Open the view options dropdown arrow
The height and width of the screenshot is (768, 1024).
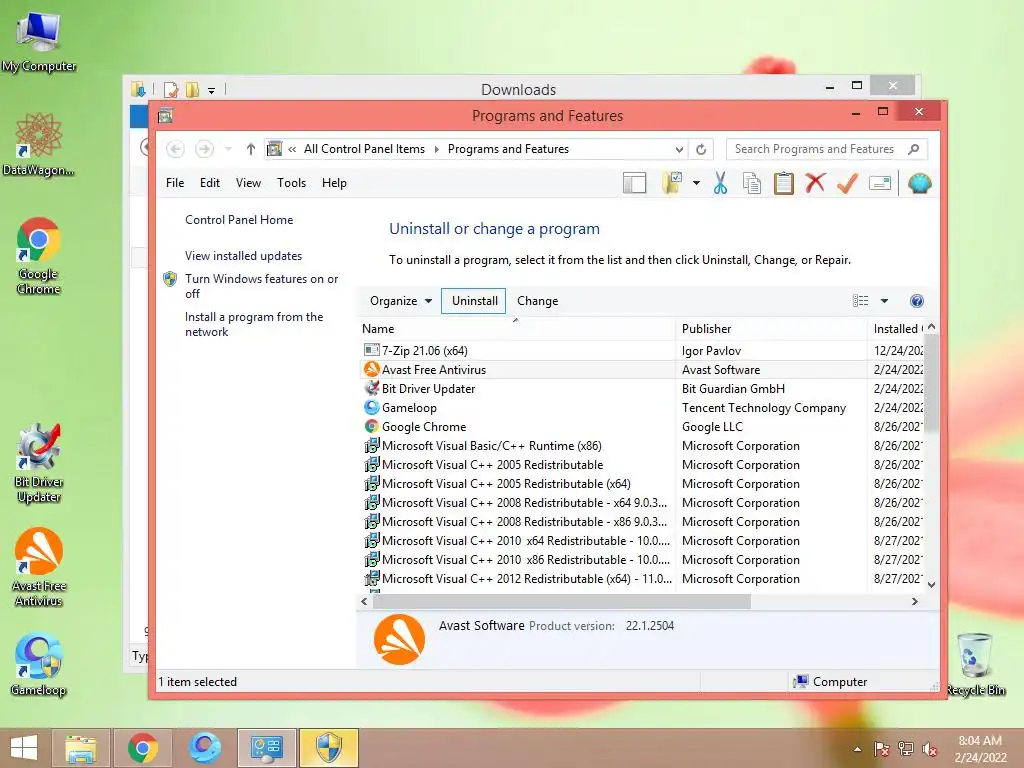click(884, 301)
